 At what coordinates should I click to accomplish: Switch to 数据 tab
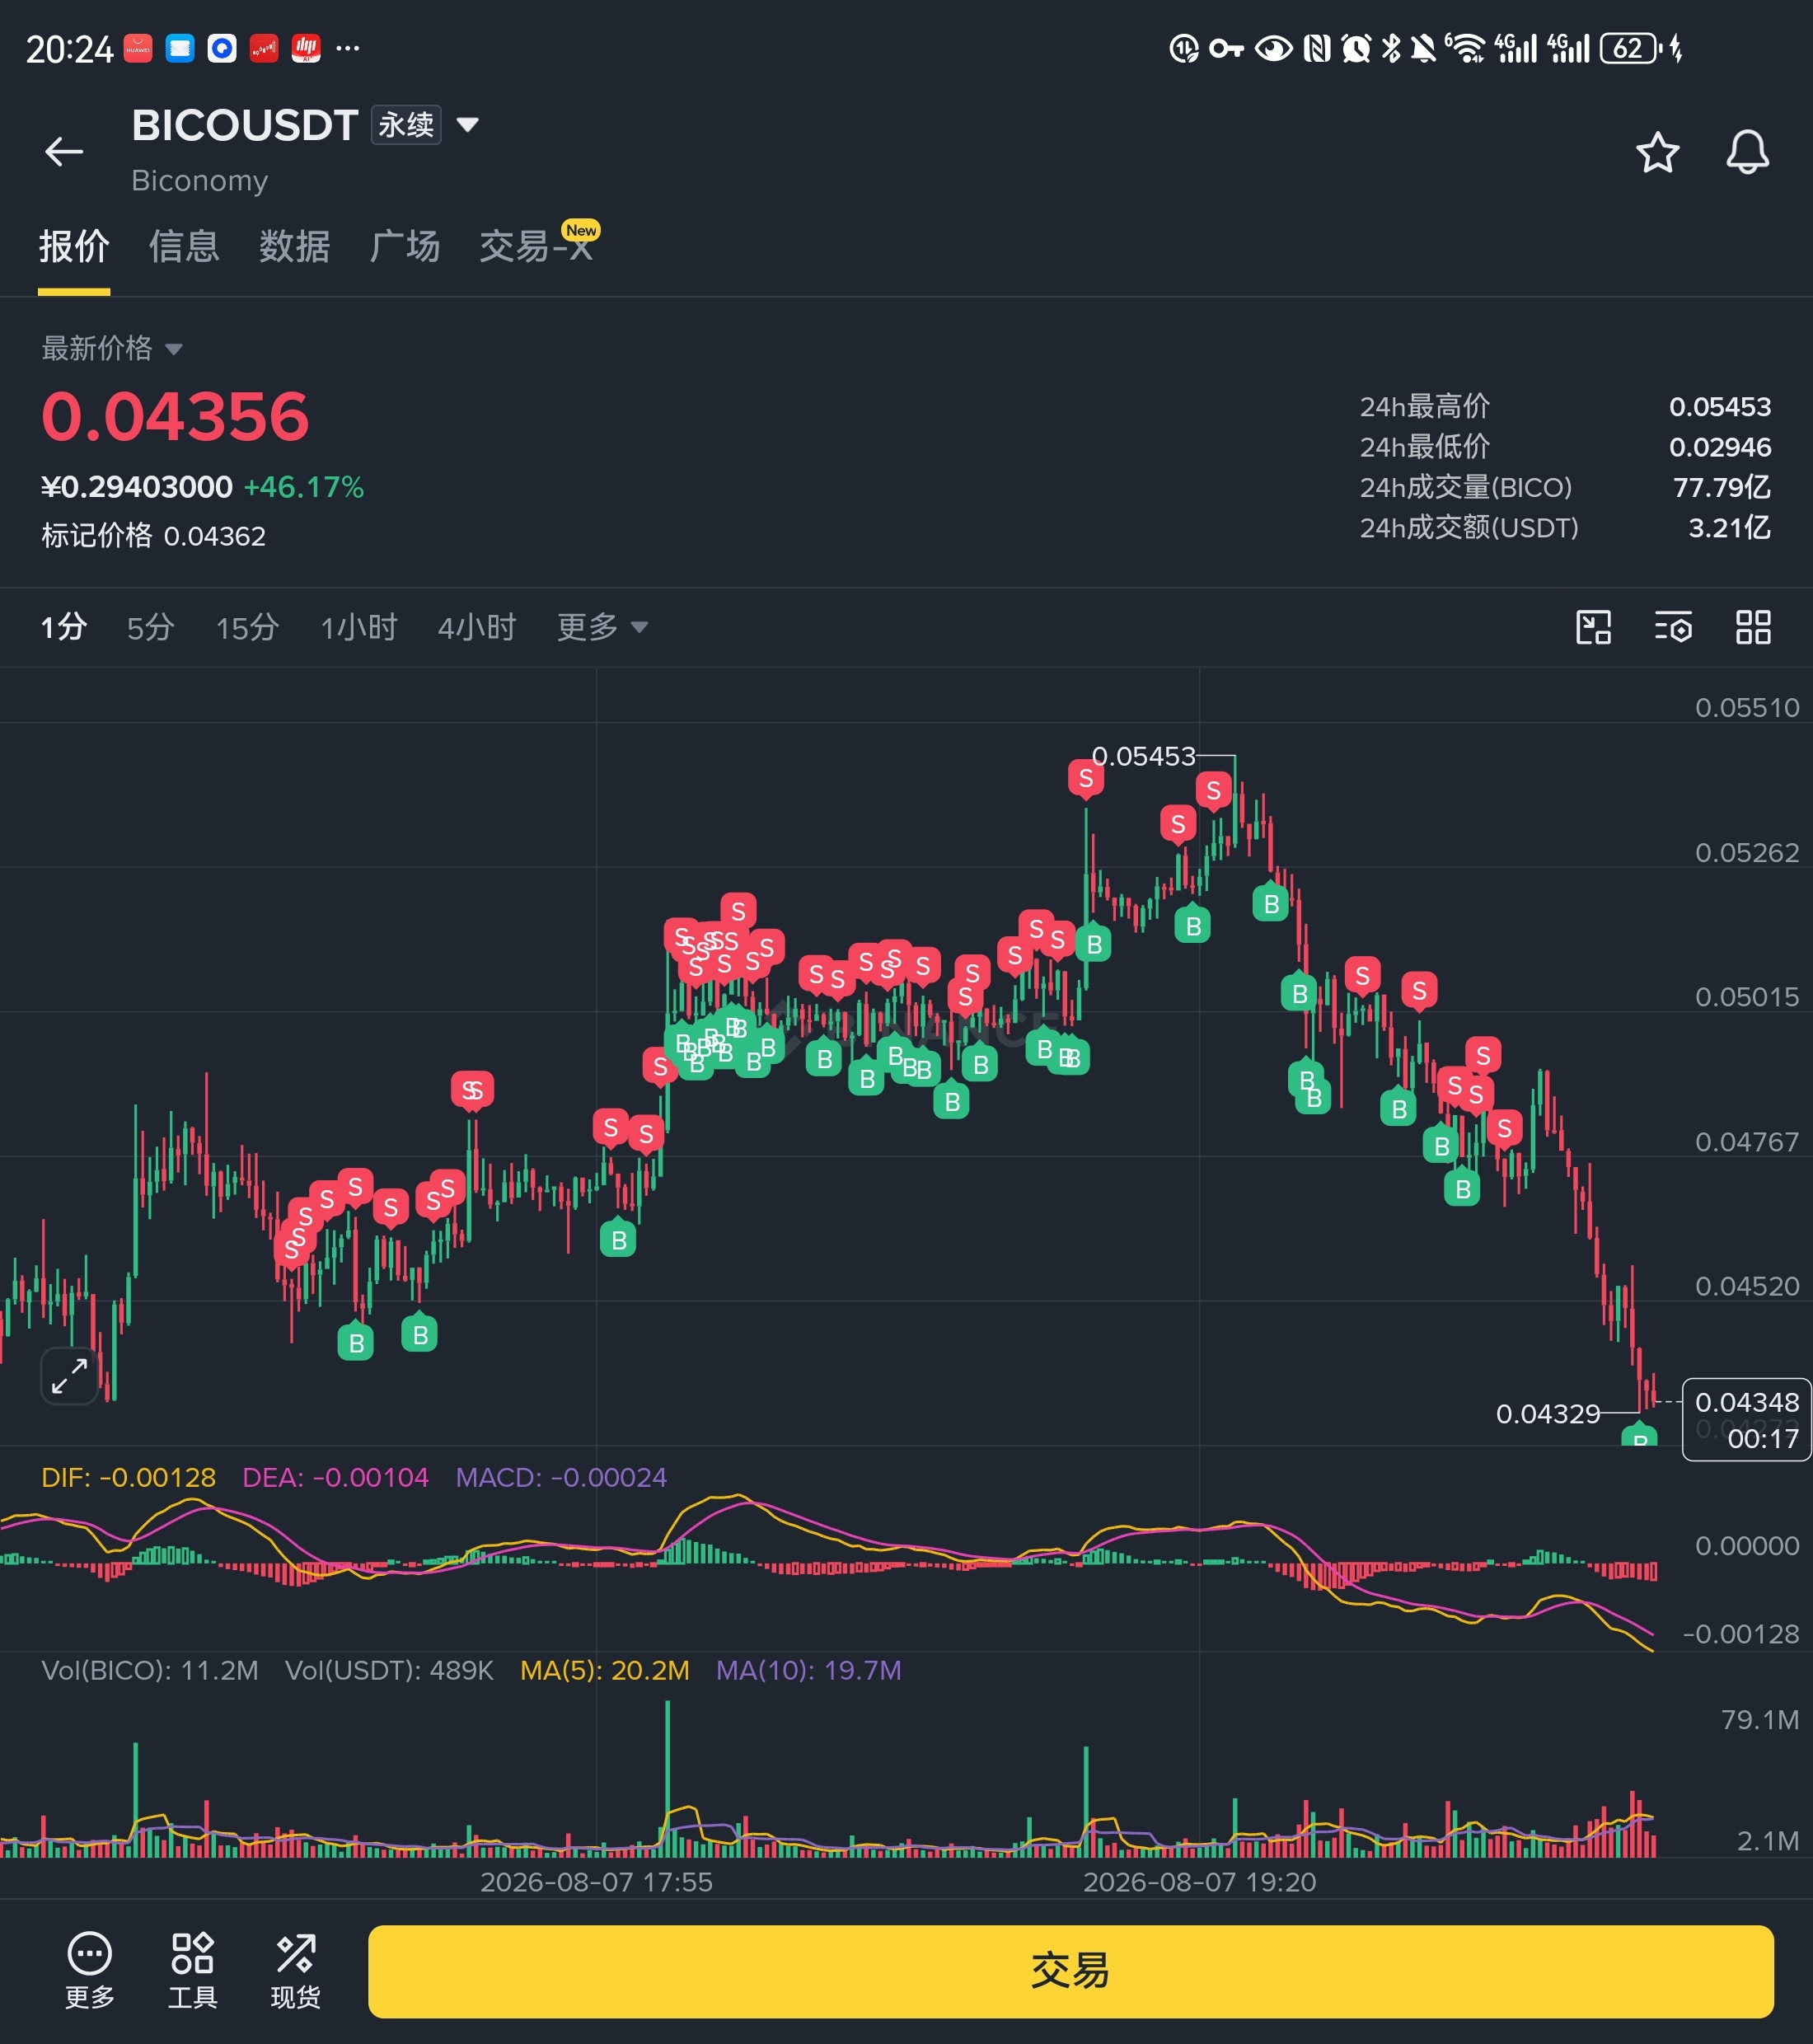pos(294,246)
